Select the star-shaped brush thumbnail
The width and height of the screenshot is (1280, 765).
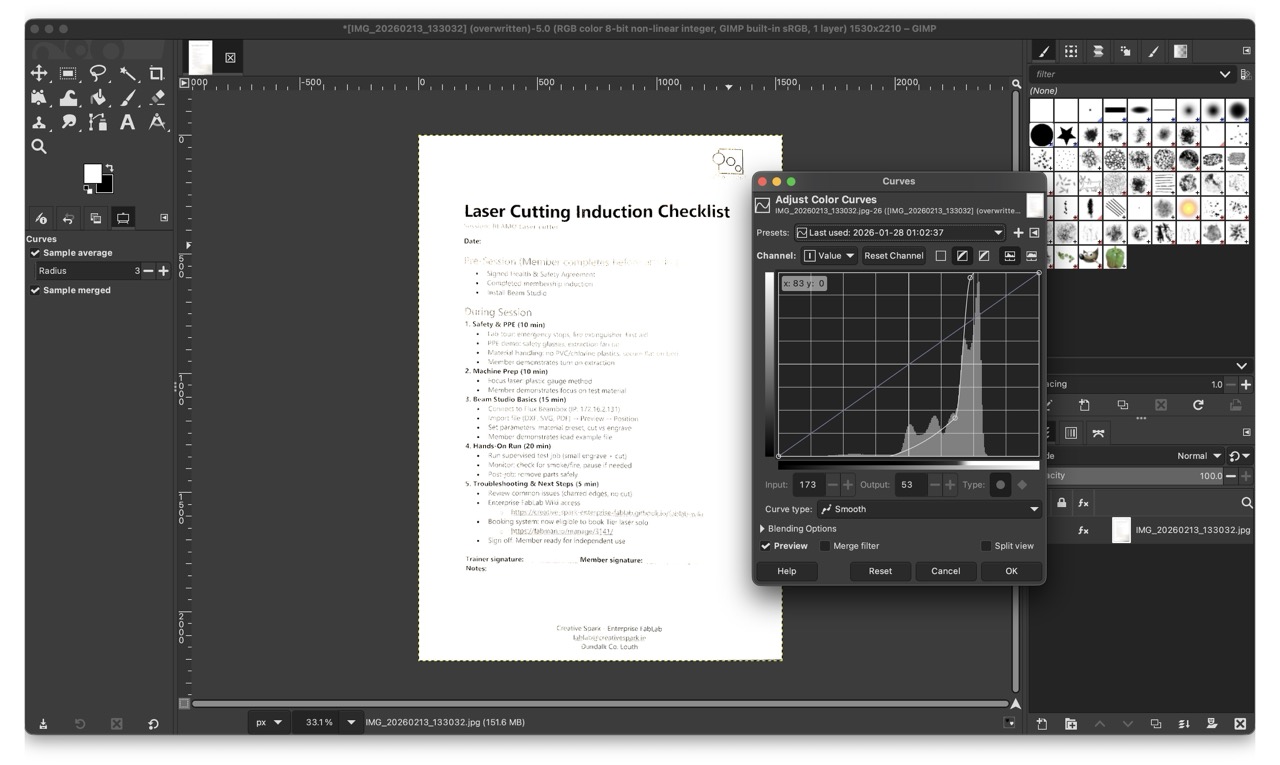tap(1066, 134)
